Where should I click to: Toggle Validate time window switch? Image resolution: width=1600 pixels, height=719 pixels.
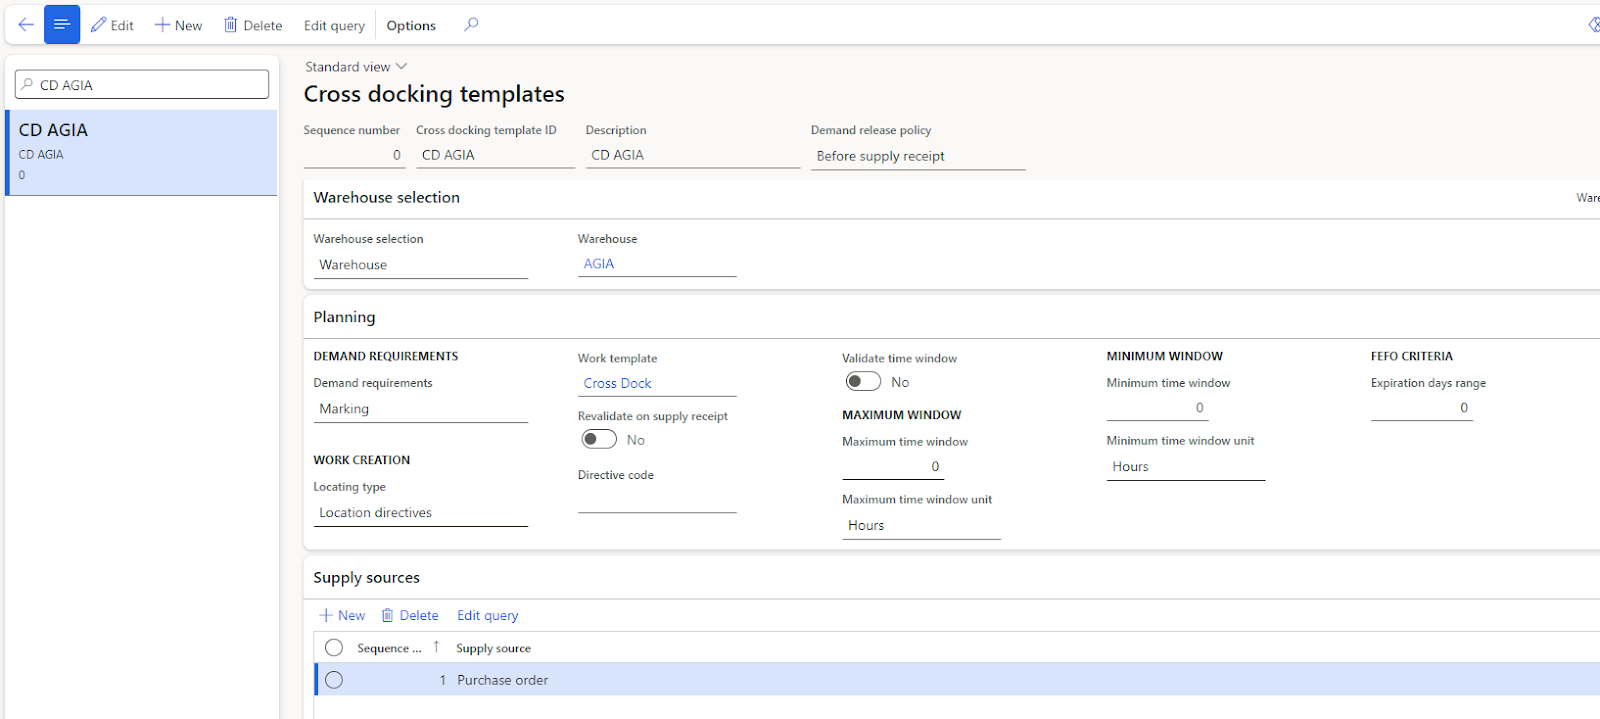pyautogui.click(x=863, y=382)
